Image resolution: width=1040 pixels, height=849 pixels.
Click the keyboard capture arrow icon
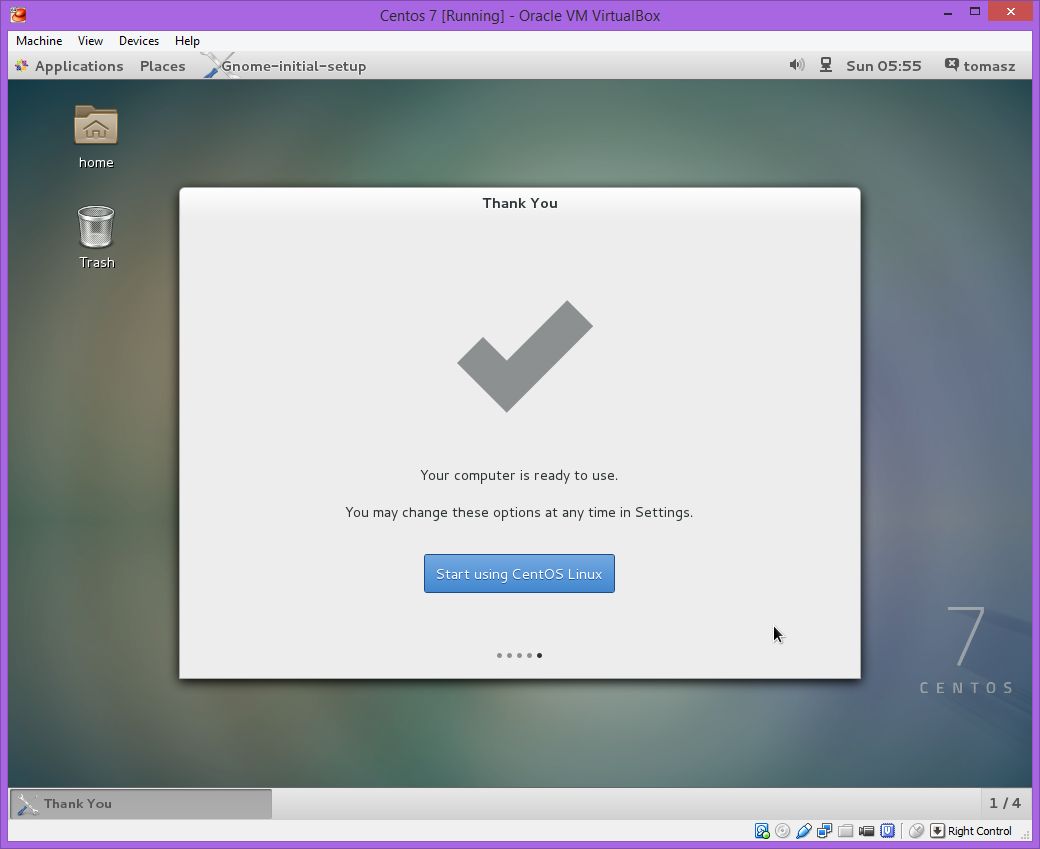tap(937, 830)
